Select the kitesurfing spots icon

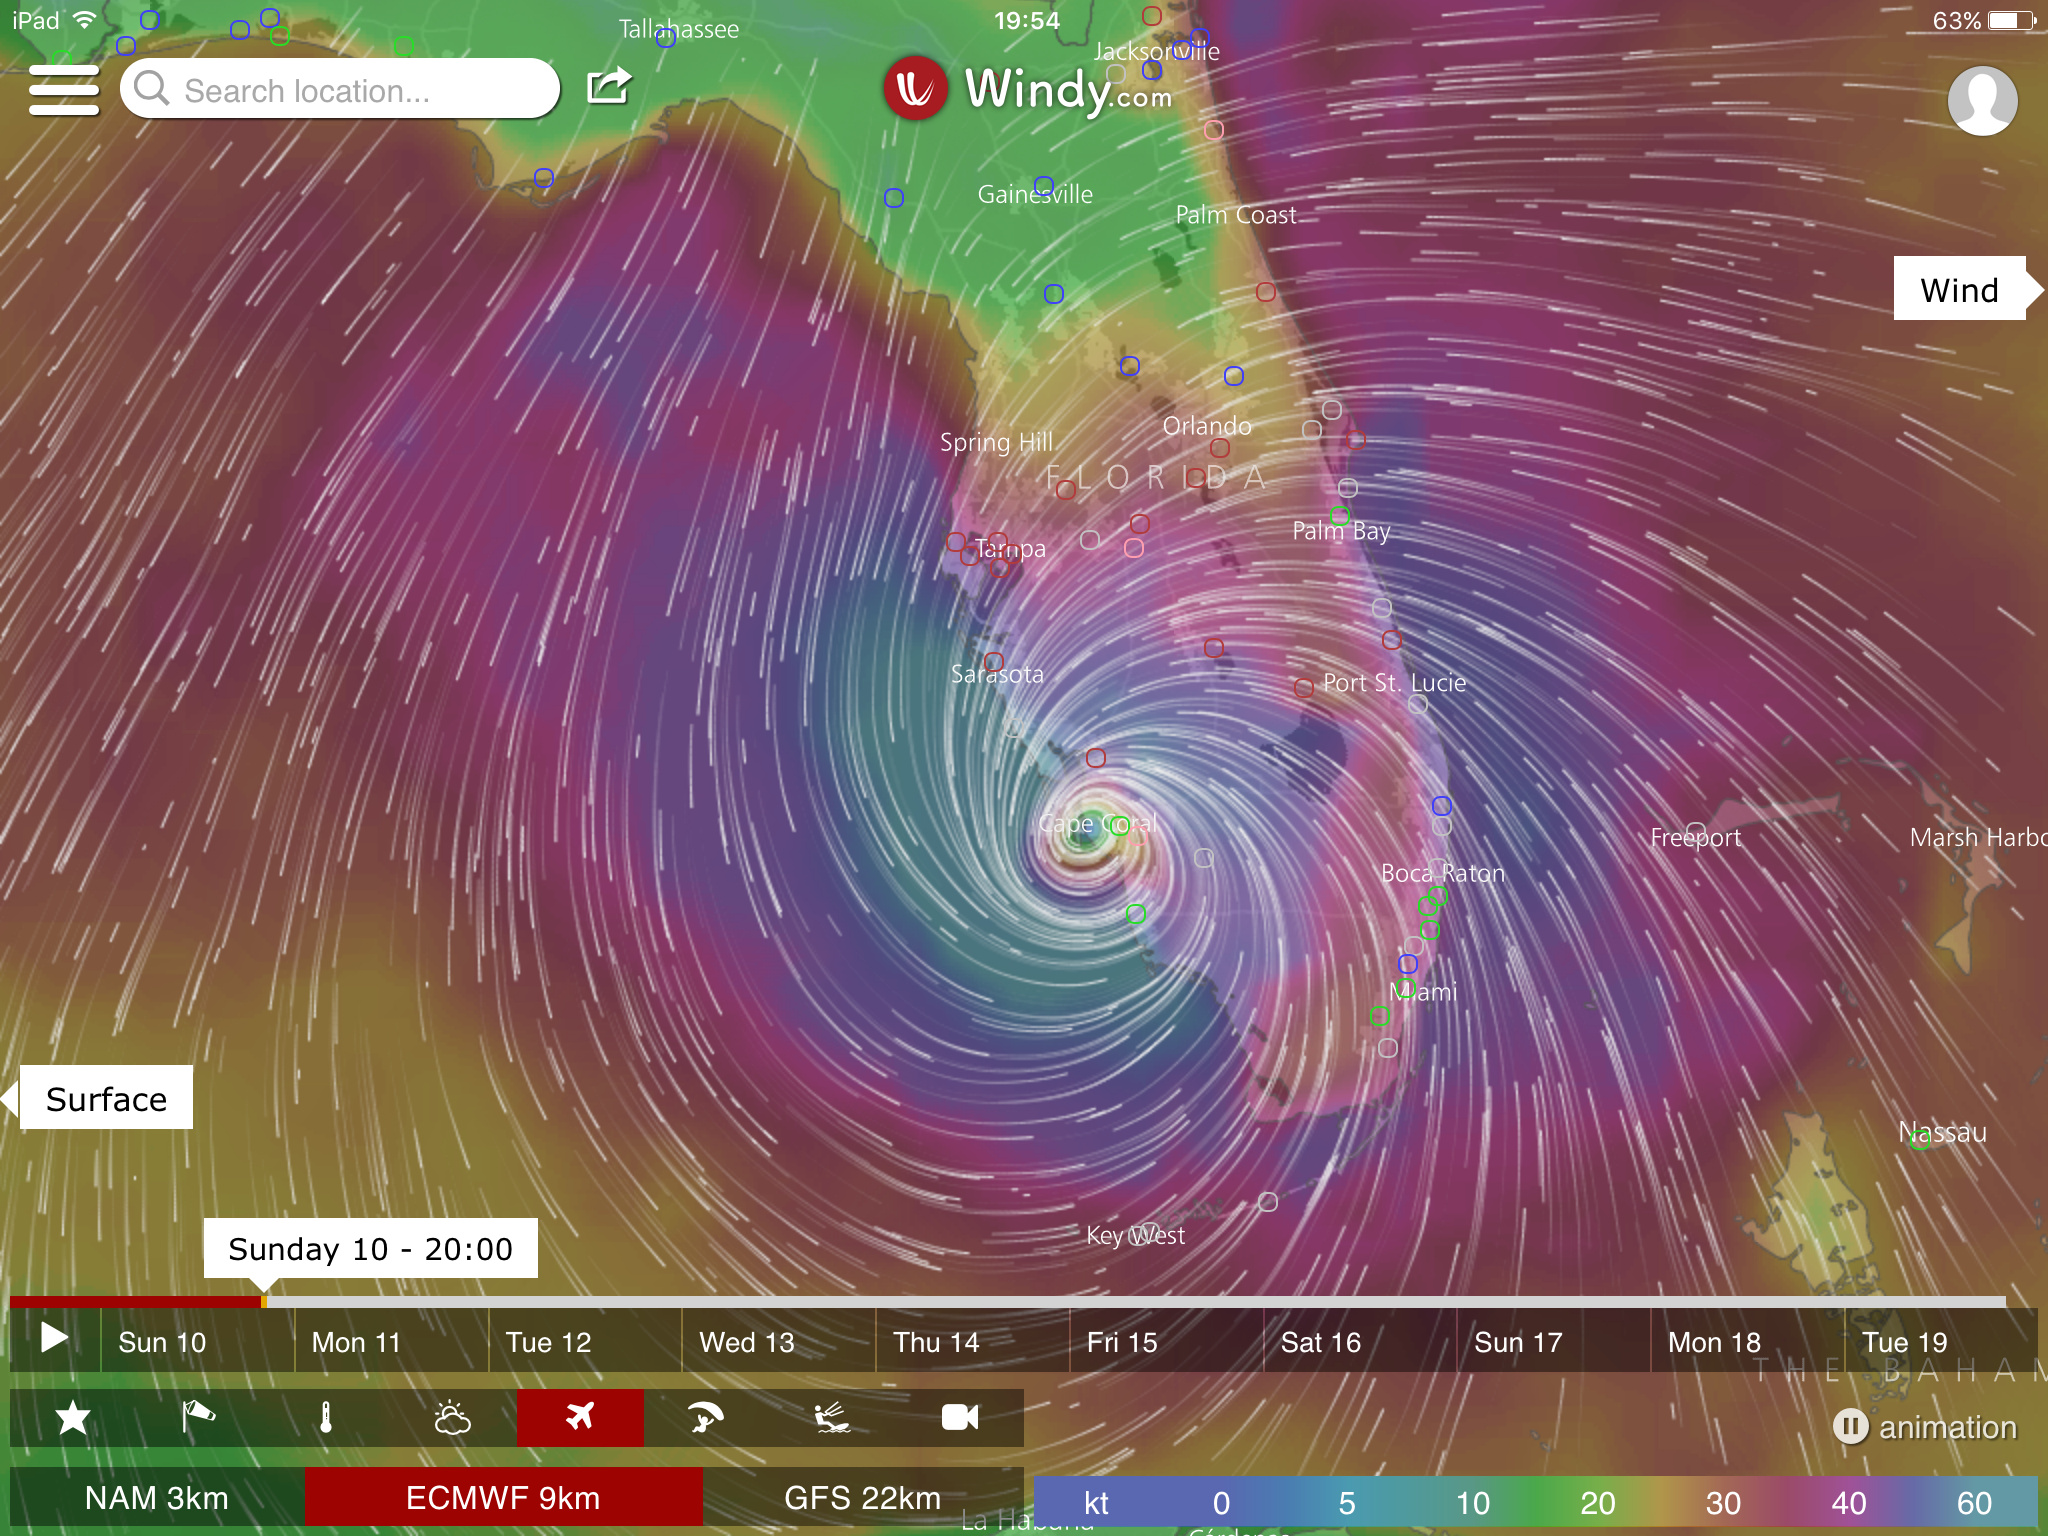click(x=832, y=1418)
